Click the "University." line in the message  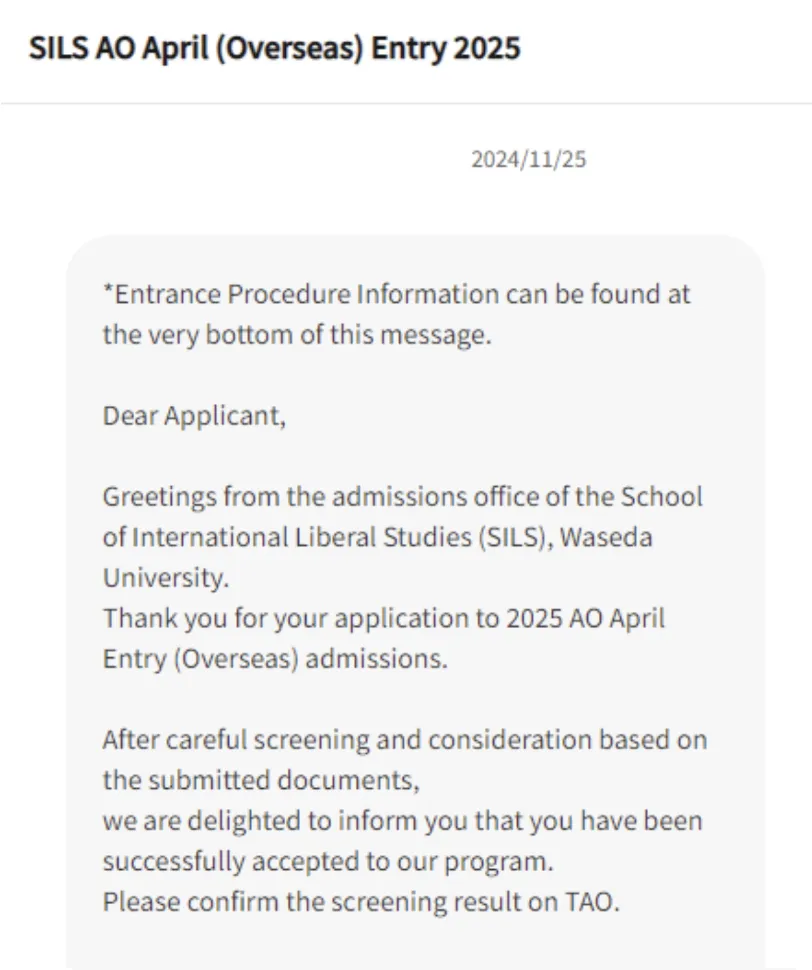165,577
